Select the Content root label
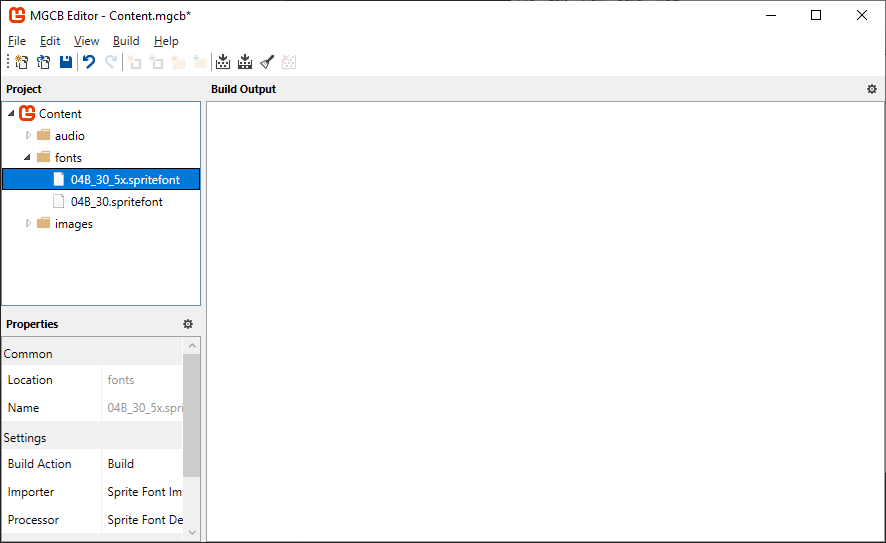 60,114
